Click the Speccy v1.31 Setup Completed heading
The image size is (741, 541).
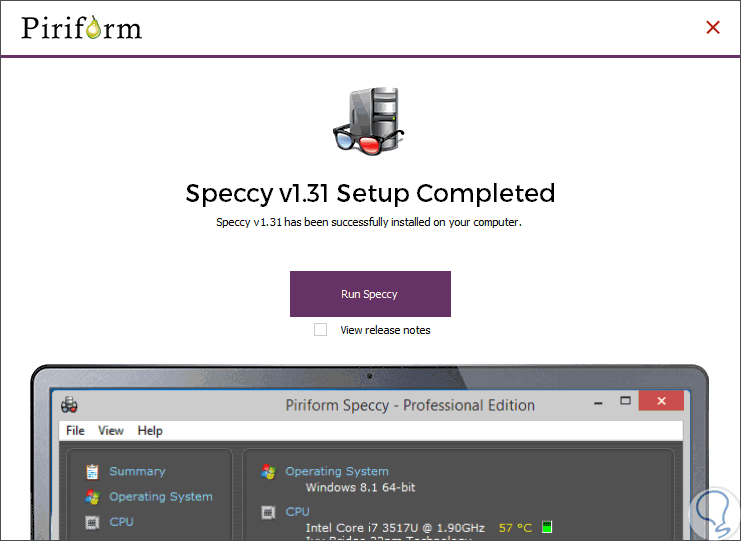(x=370, y=193)
